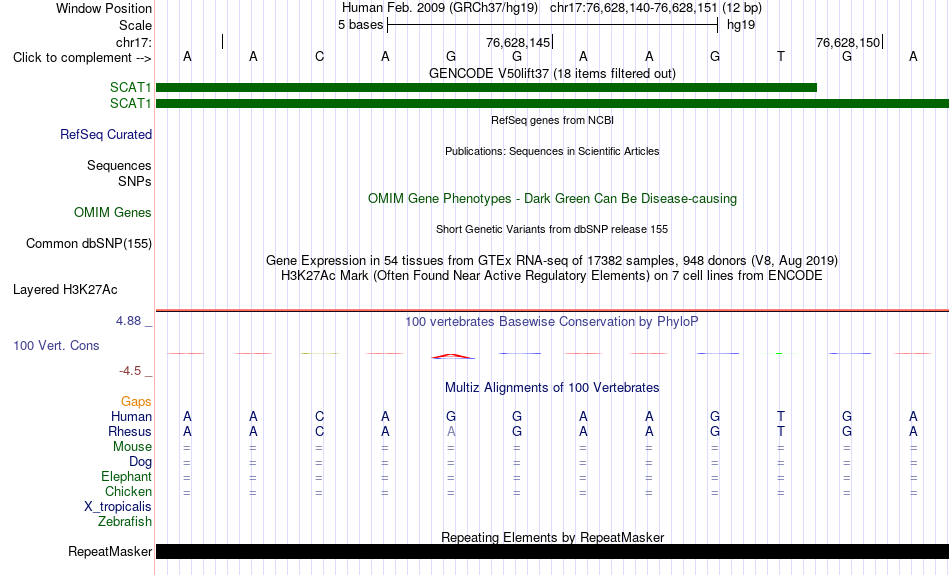Click the T base in the reference sequence

tap(781, 56)
